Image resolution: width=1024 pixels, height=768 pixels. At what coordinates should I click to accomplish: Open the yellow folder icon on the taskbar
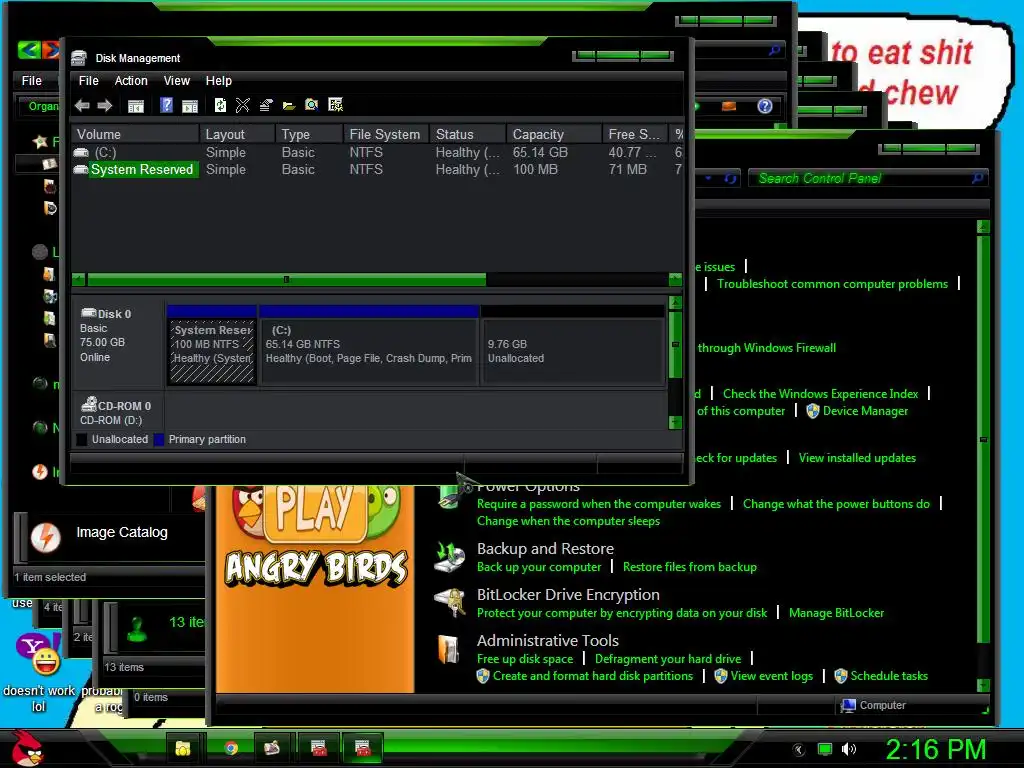pyautogui.click(x=183, y=748)
